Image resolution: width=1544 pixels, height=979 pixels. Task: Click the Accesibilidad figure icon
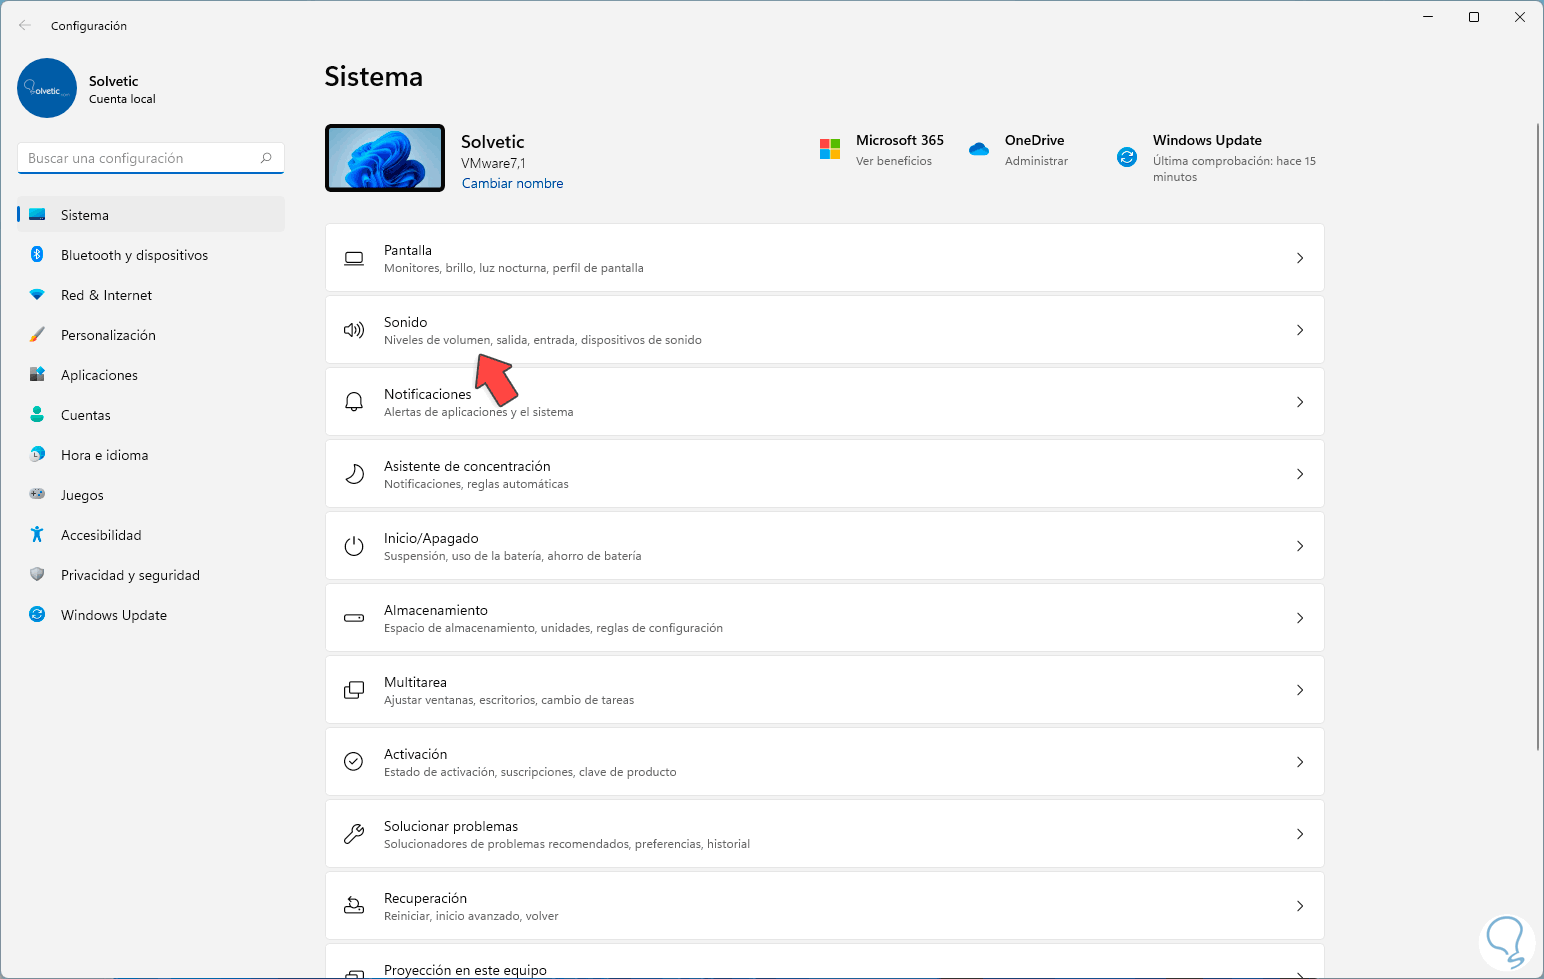click(37, 535)
